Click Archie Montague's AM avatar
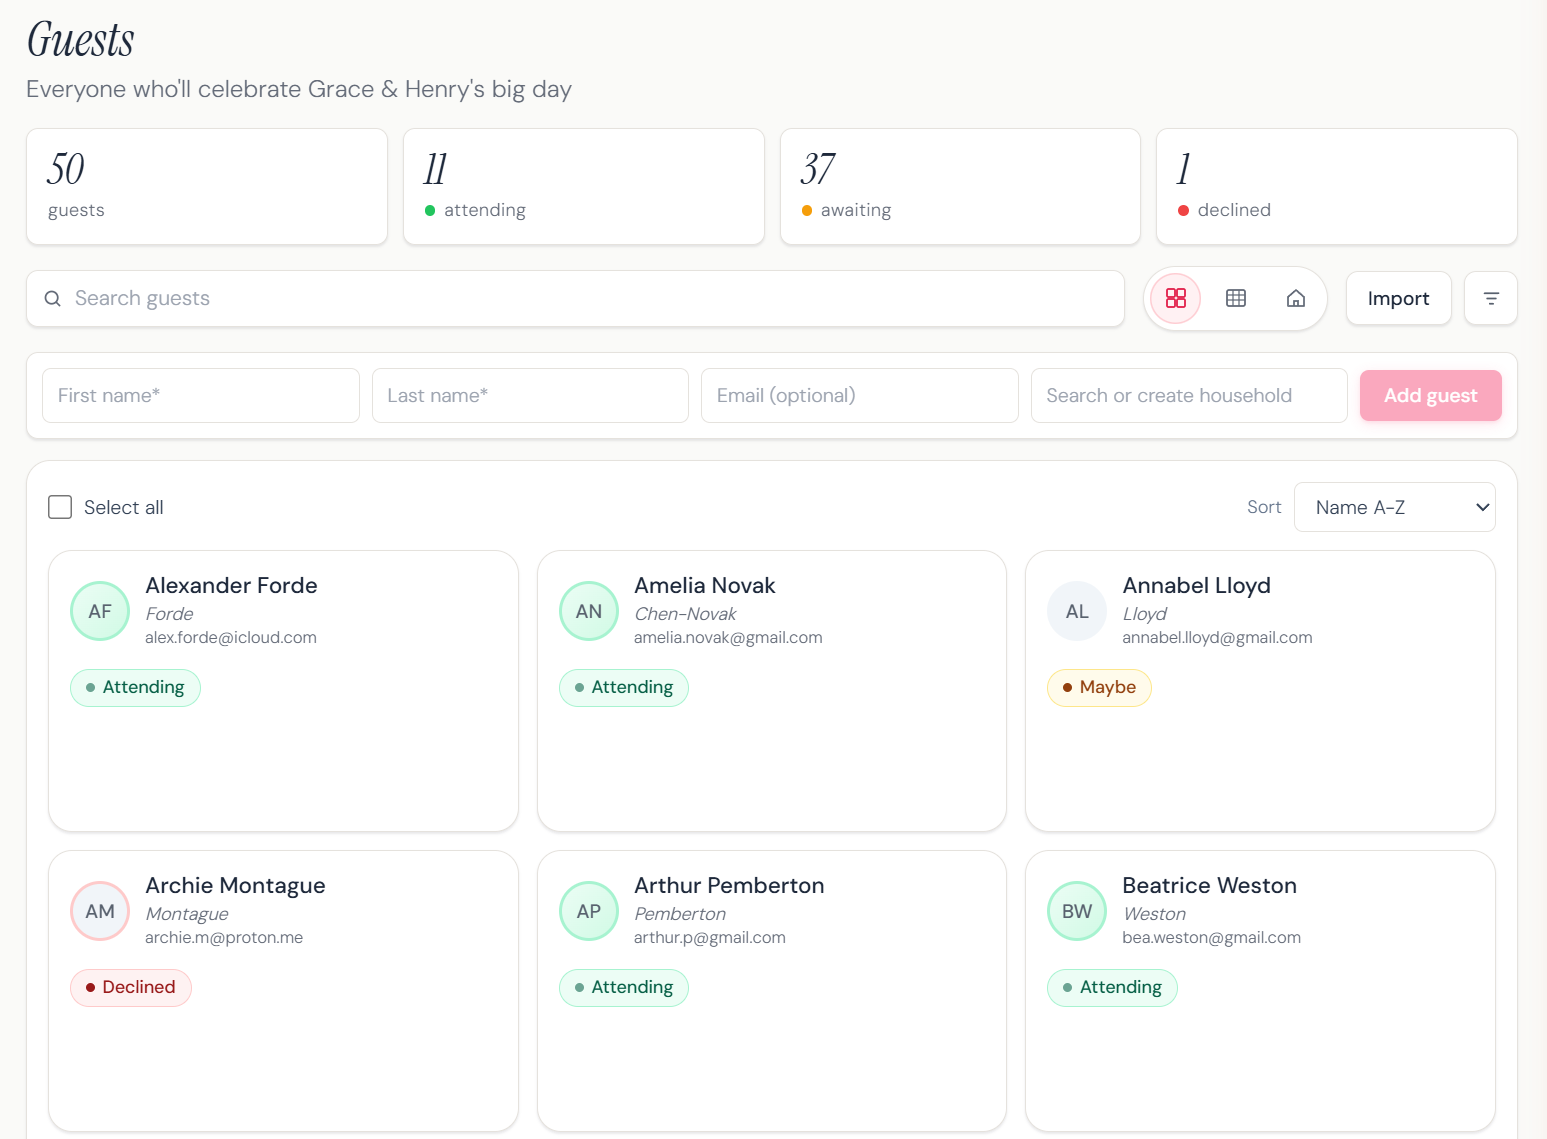The width and height of the screenshot is (1547, 1139). 100,911
